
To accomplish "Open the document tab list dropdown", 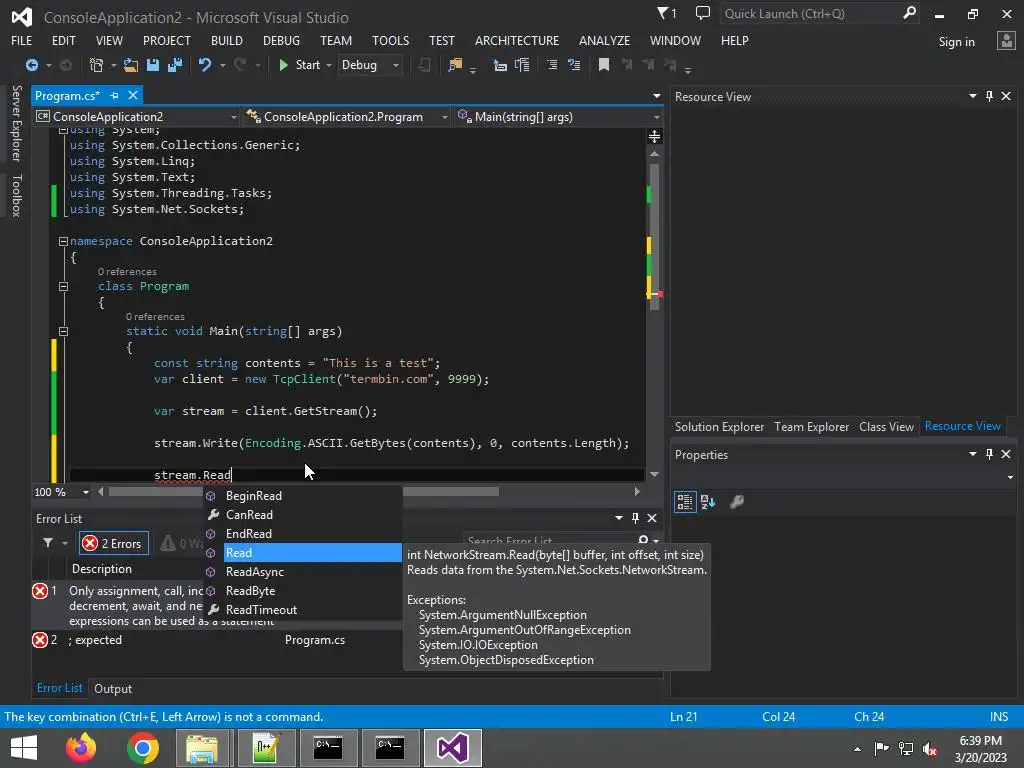I will pos(656,96).
